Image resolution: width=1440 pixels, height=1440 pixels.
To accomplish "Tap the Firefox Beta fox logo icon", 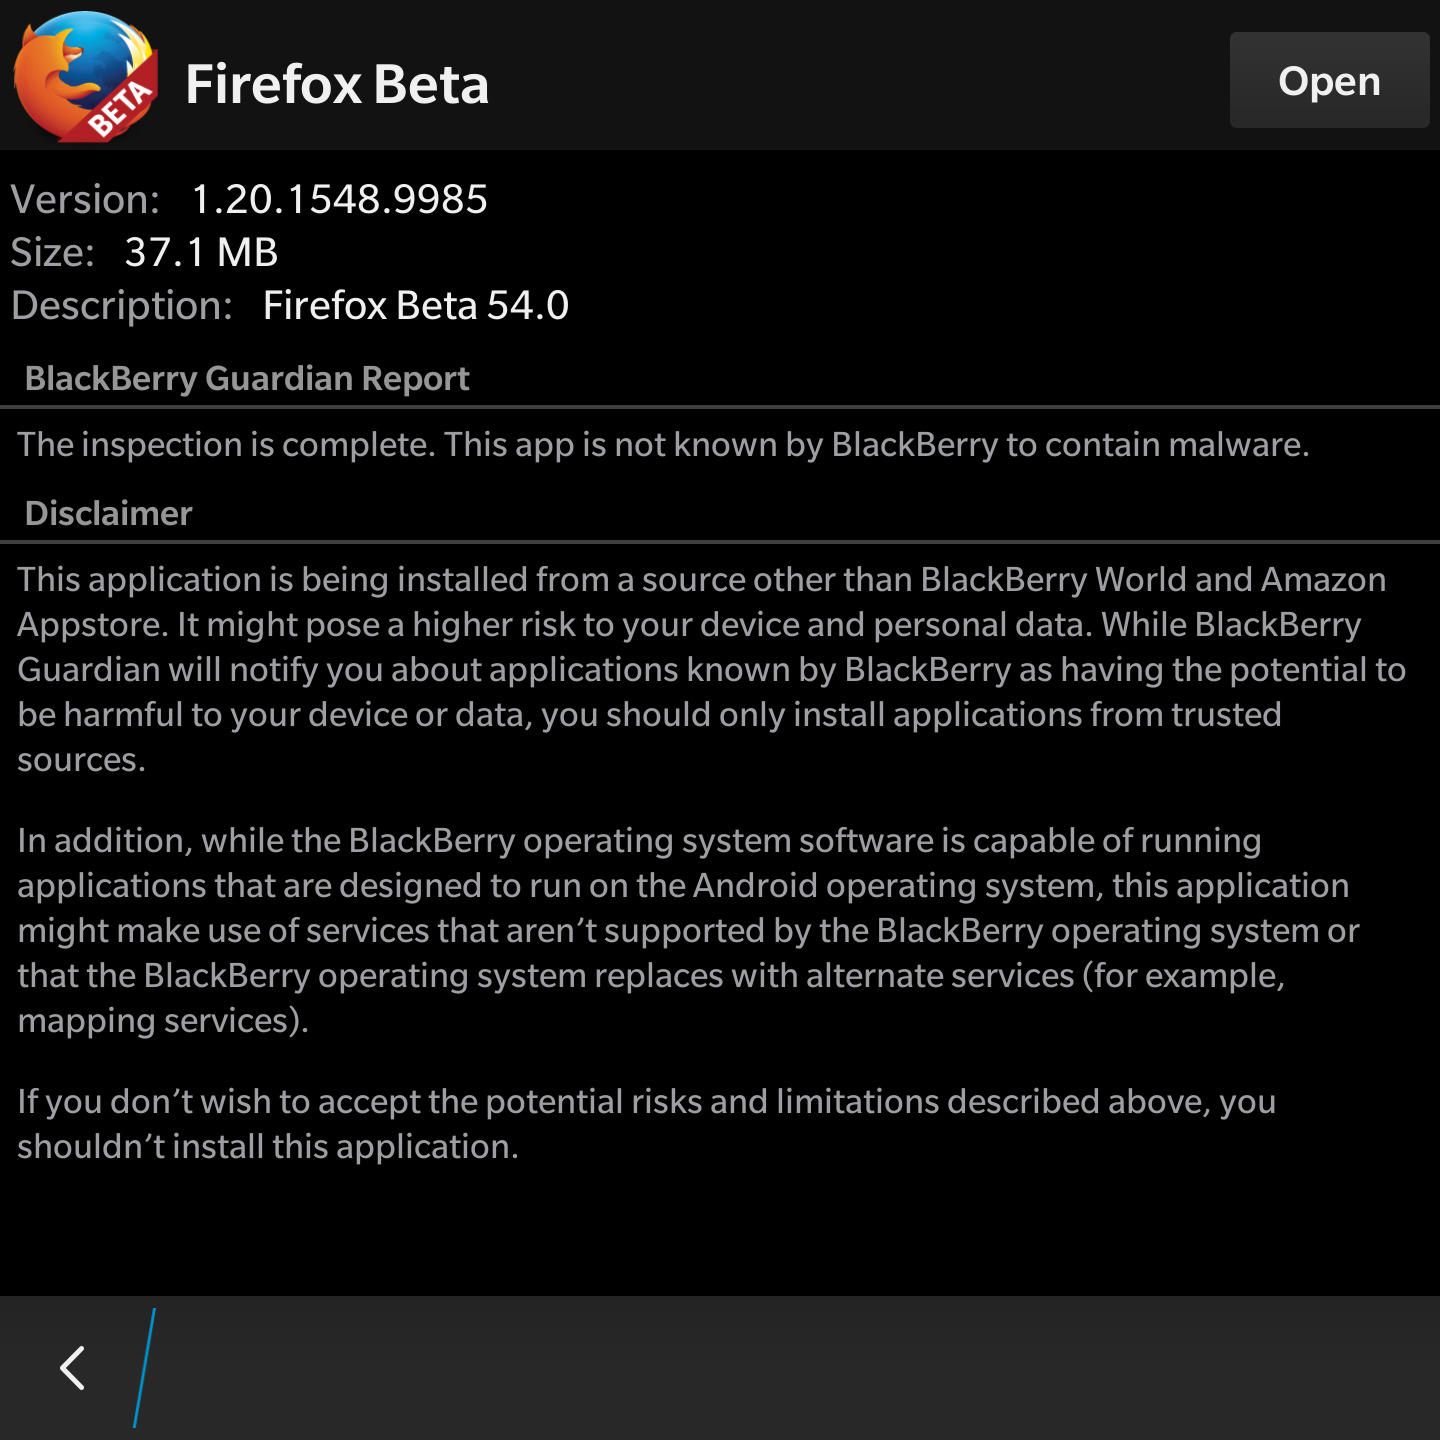I will 86,76.
